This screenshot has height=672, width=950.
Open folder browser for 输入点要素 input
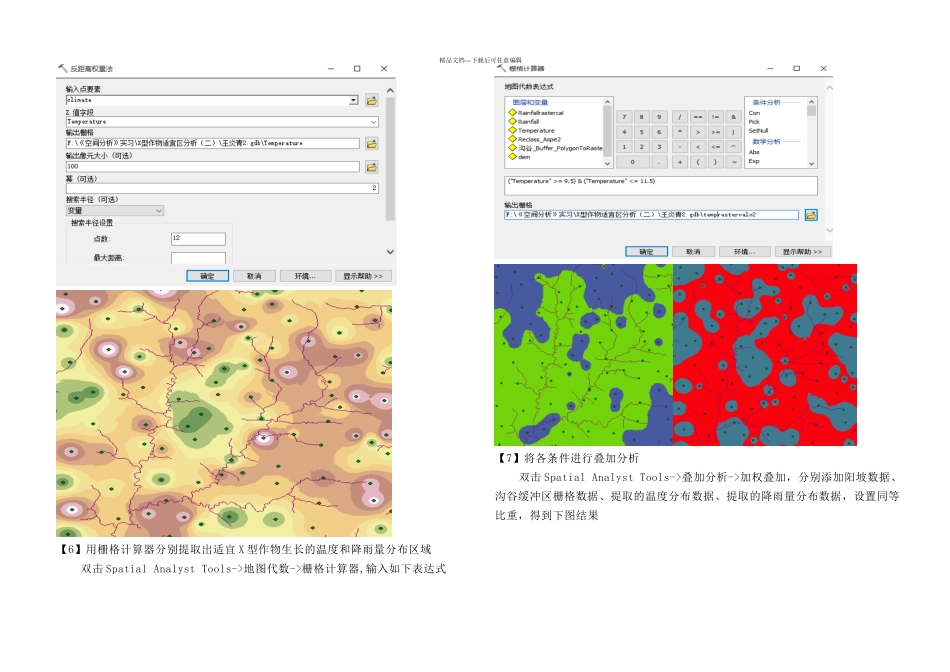click(371, 101)
